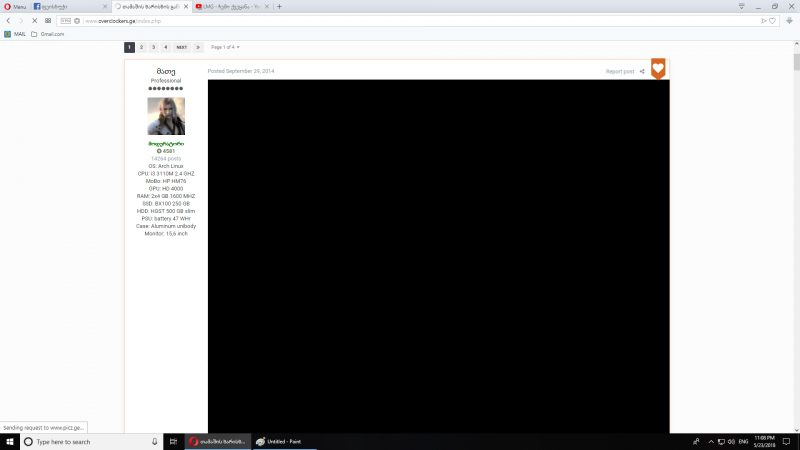Open the downloads arrow icon

click(x=789, y=20)
